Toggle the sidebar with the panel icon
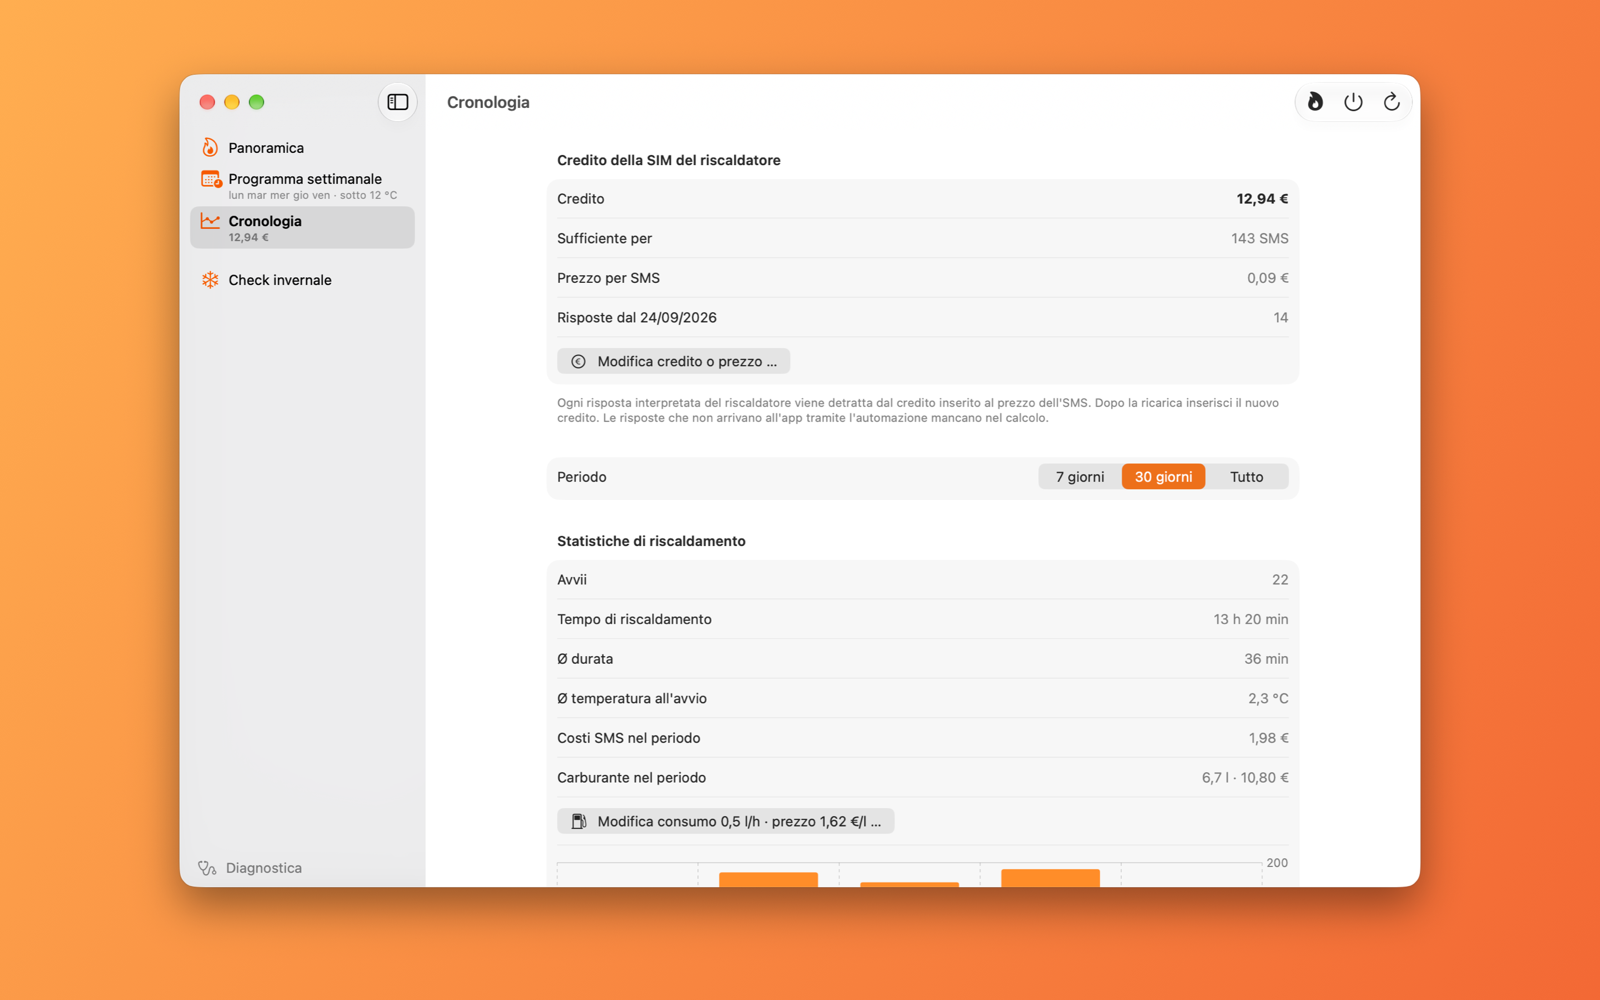1600x1000 pixels. 397,102
